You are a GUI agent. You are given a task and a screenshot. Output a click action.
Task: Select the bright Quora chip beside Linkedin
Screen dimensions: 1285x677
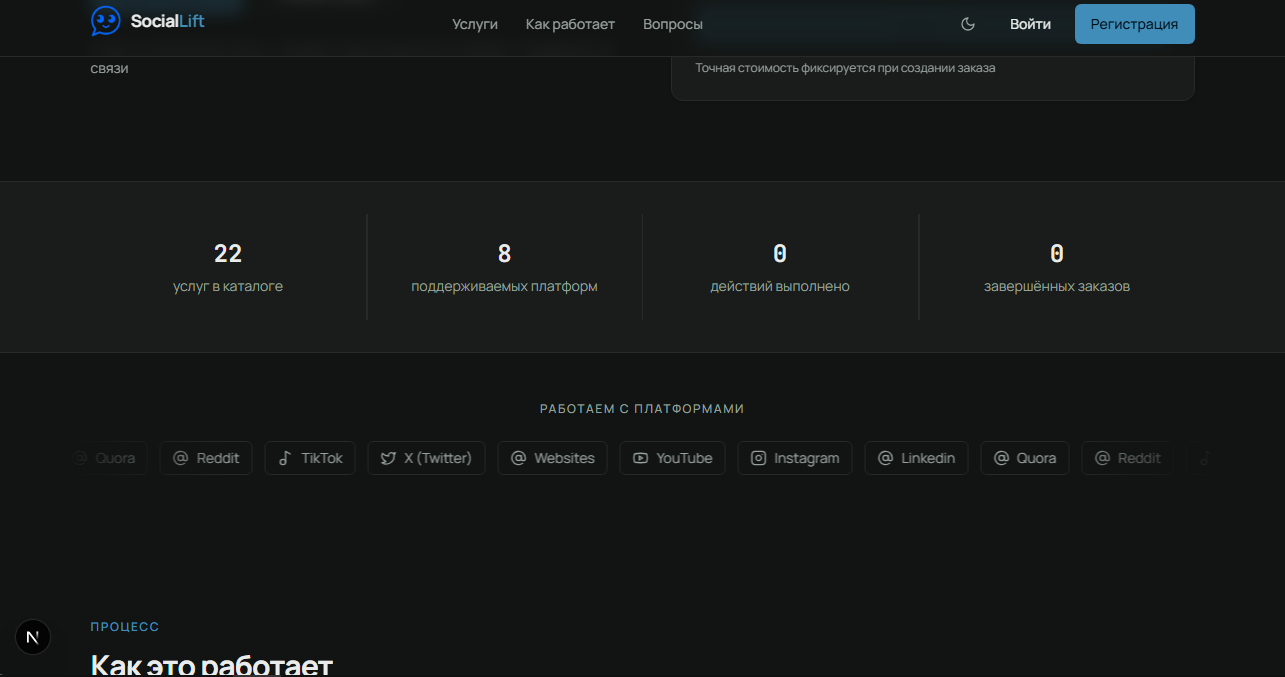1025,458
